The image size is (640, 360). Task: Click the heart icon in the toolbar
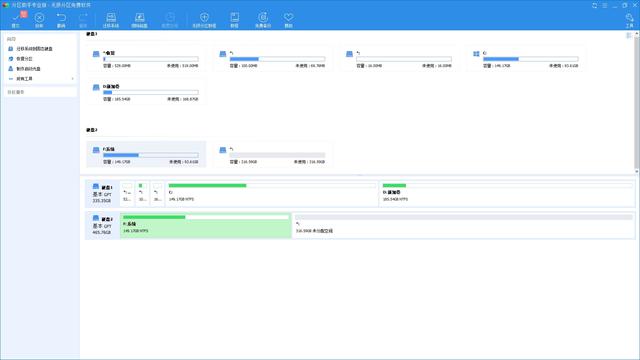(289, 19)
